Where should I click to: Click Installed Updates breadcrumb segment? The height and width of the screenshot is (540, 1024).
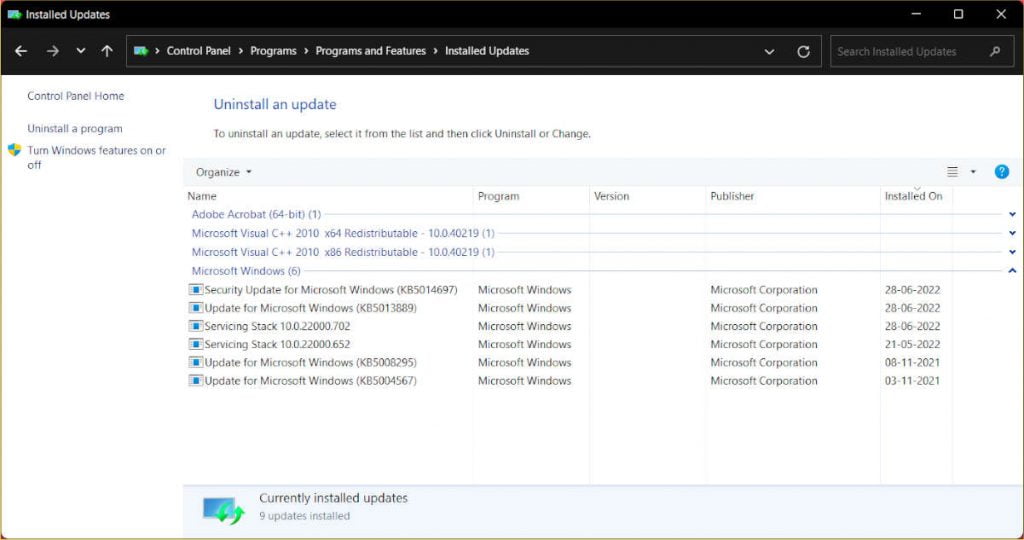click(487, 51)
